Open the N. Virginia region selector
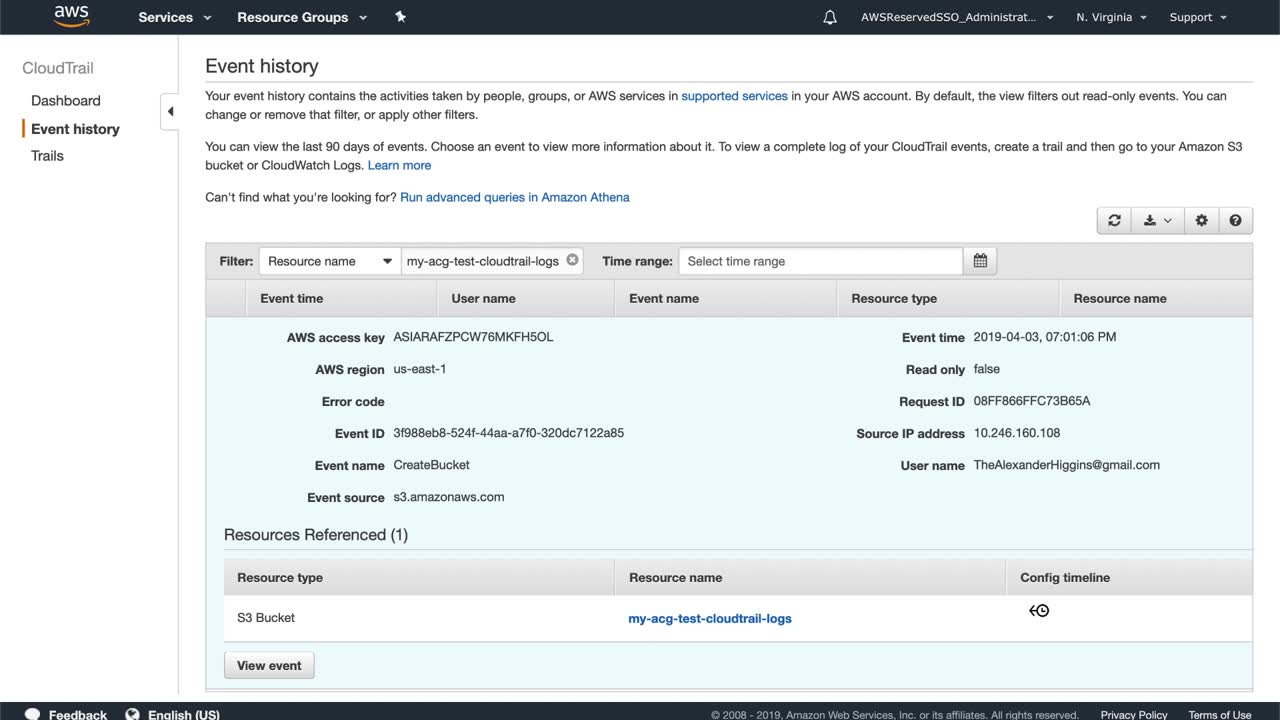Image resolution: width=1280 pixels, height=720 pixels. click(1111, 17)
